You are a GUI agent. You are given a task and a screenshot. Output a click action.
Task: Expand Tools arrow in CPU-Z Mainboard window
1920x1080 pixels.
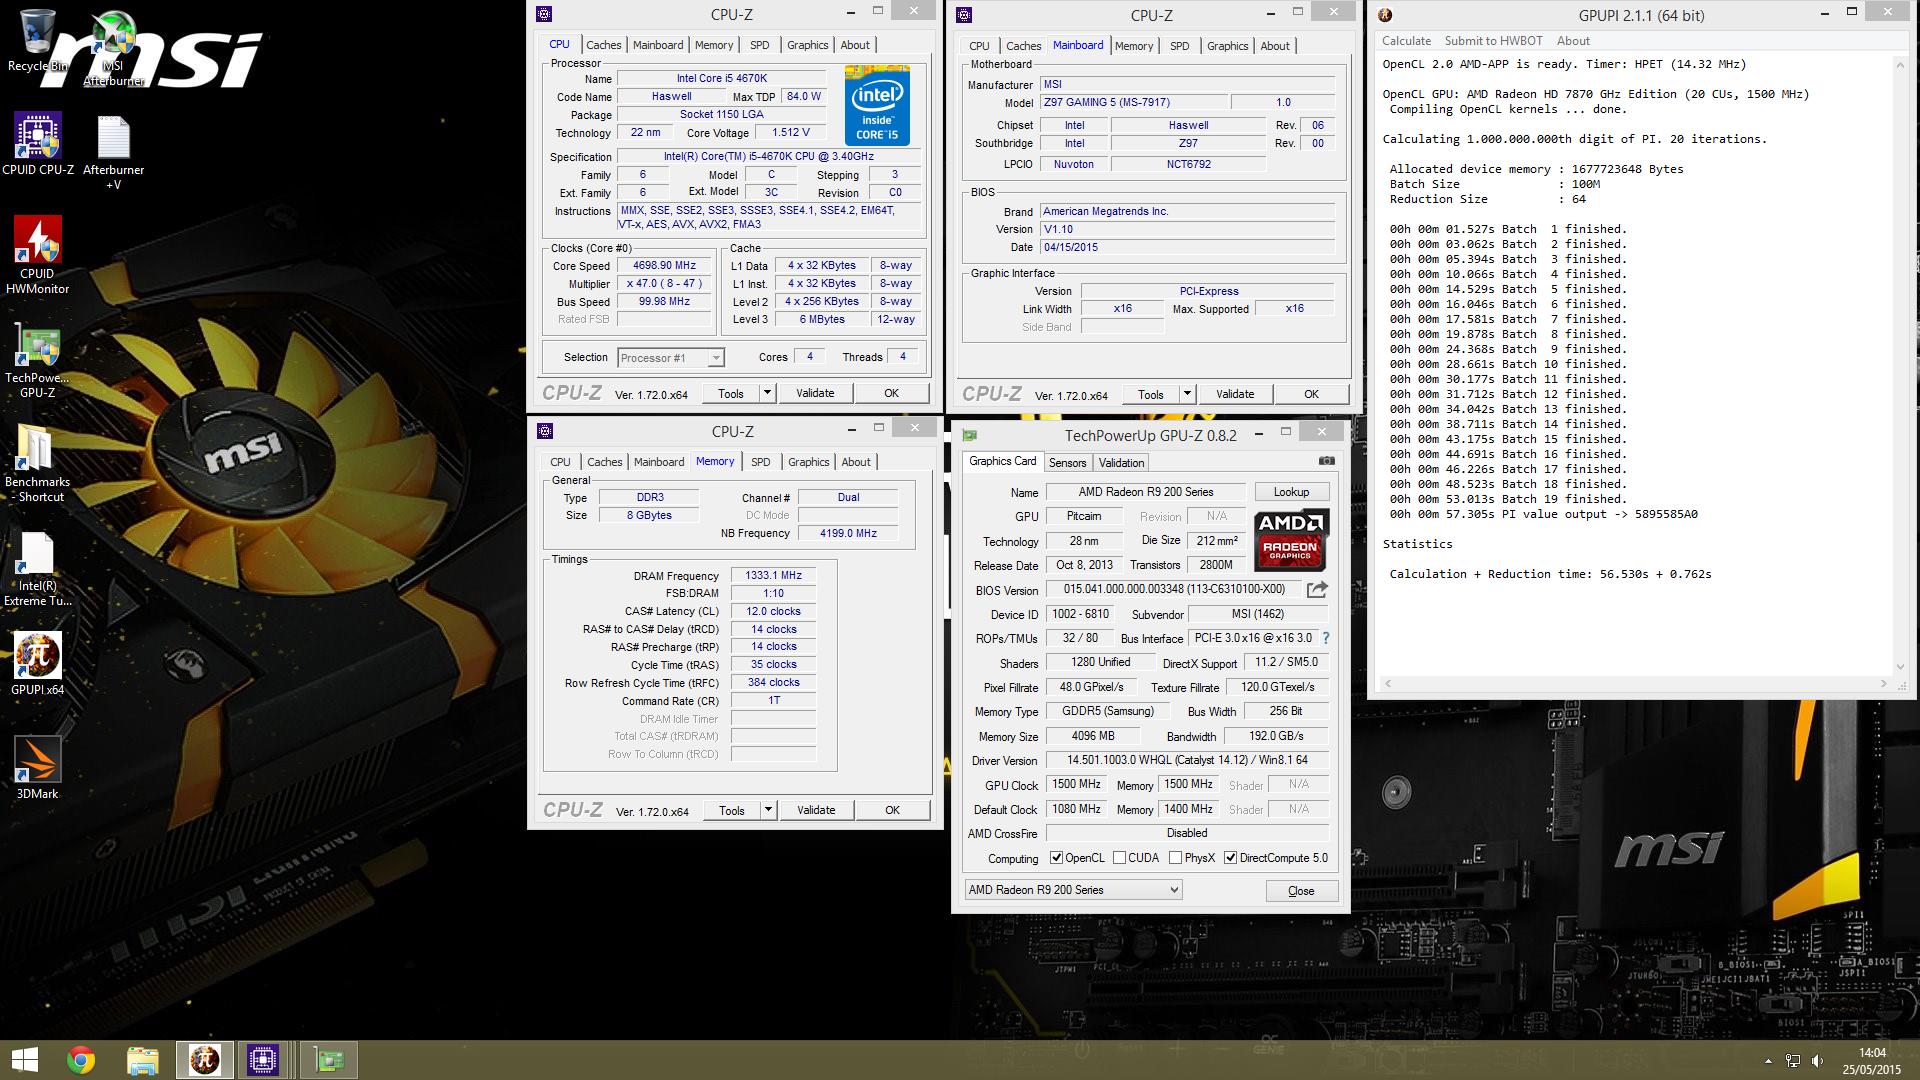(x=1187, y=395)
